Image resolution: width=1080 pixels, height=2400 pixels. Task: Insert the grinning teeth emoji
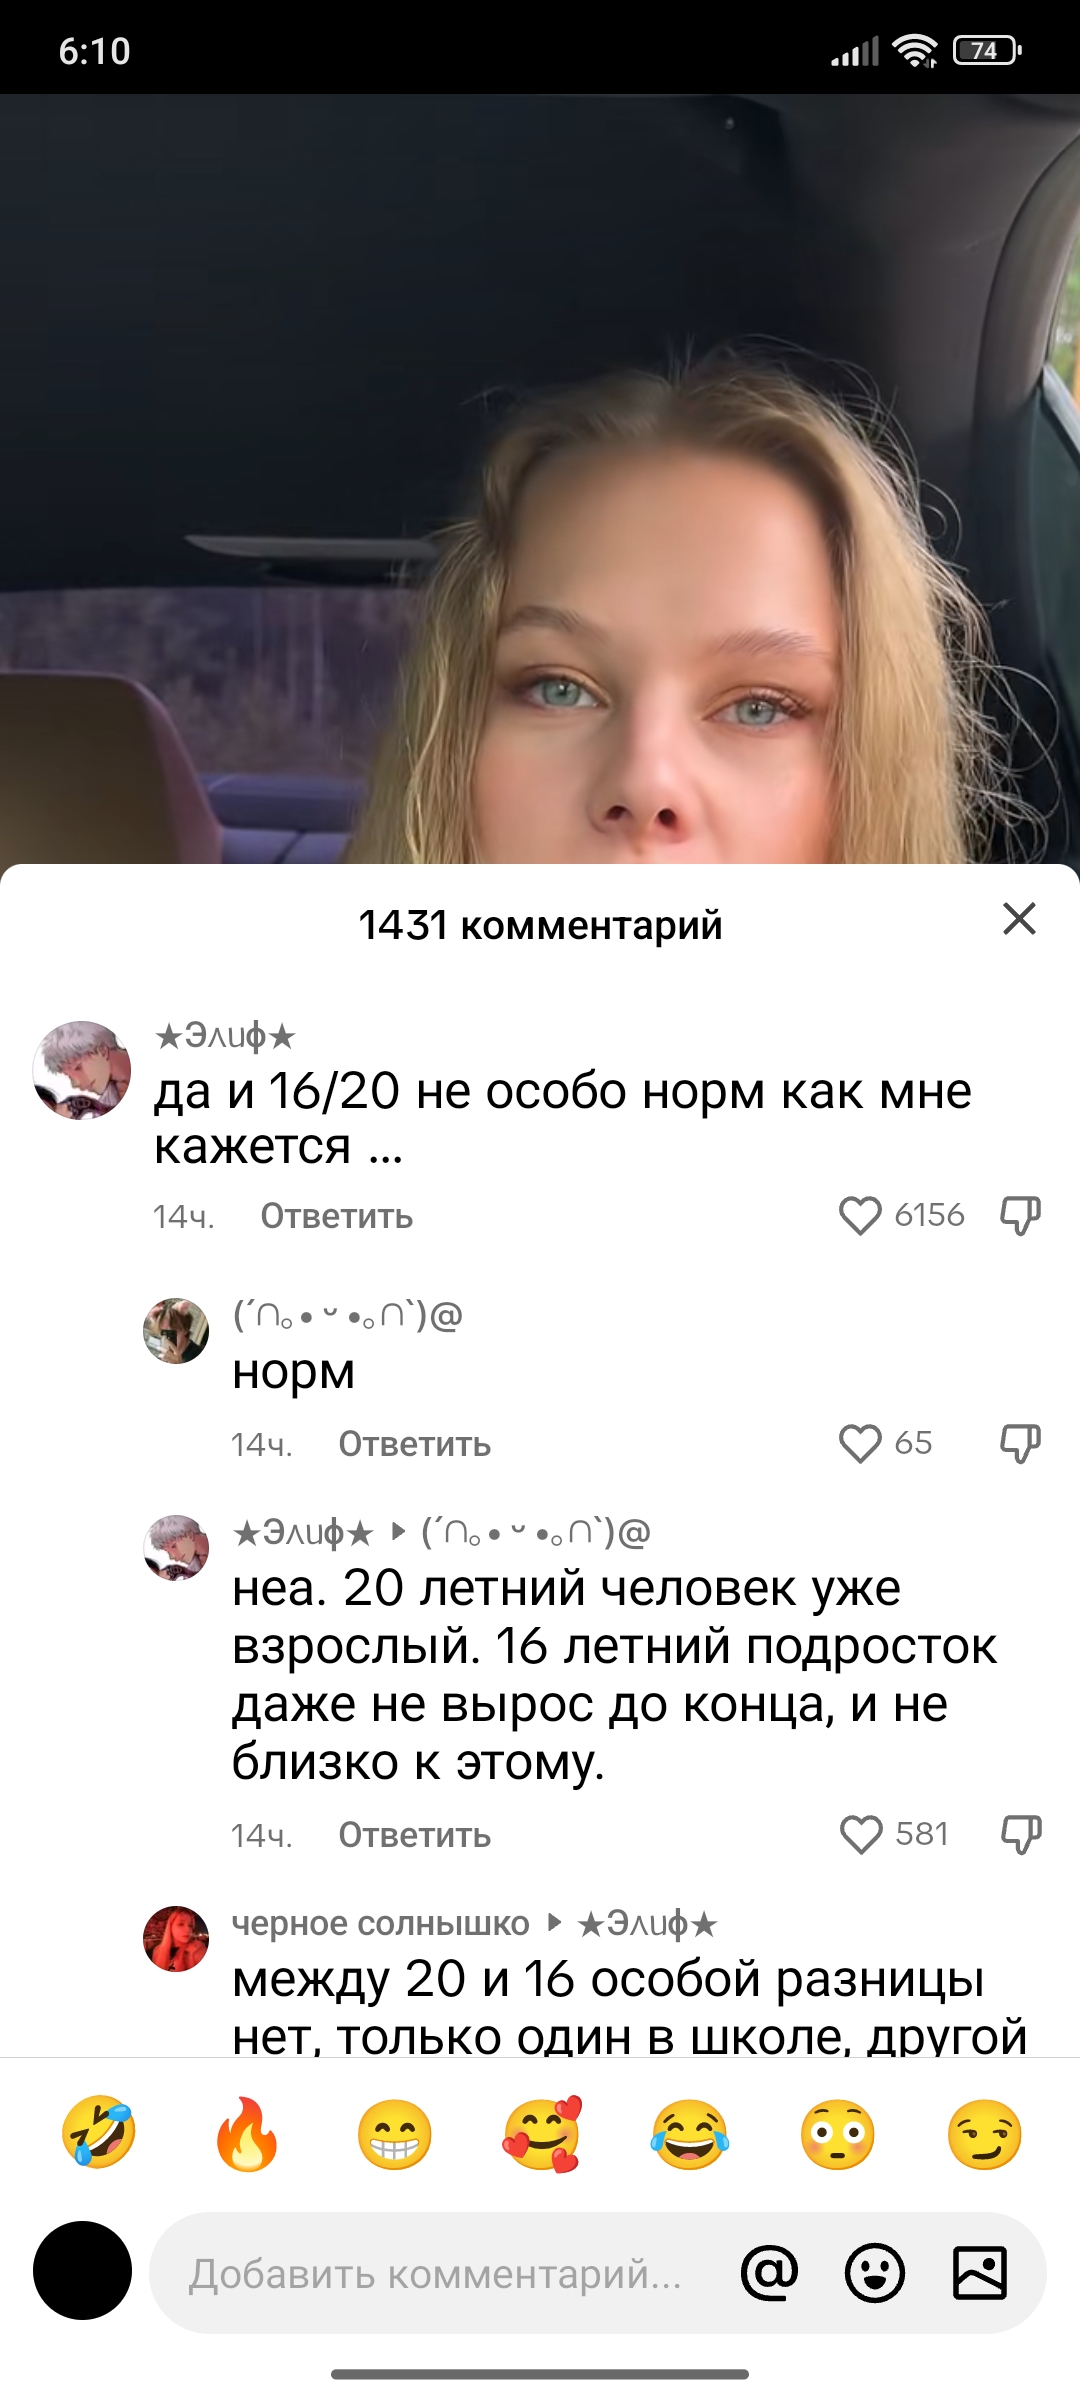(x=395, y=2133)
